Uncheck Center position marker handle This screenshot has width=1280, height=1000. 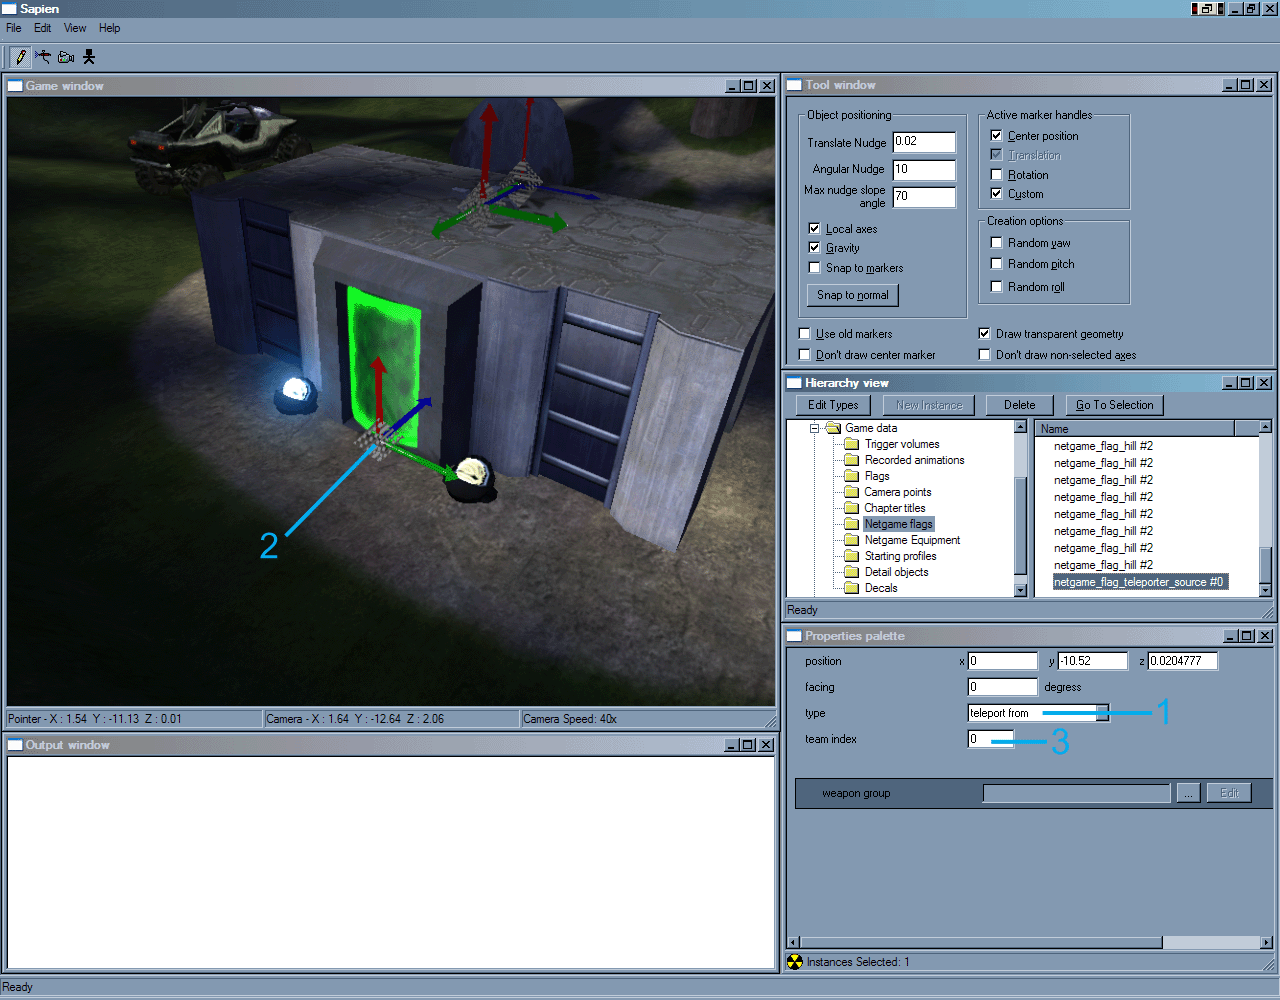click(x=996, y=135)
